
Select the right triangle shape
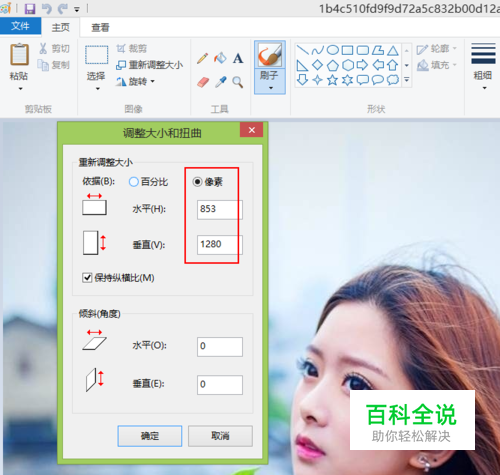tap(302, 65)
